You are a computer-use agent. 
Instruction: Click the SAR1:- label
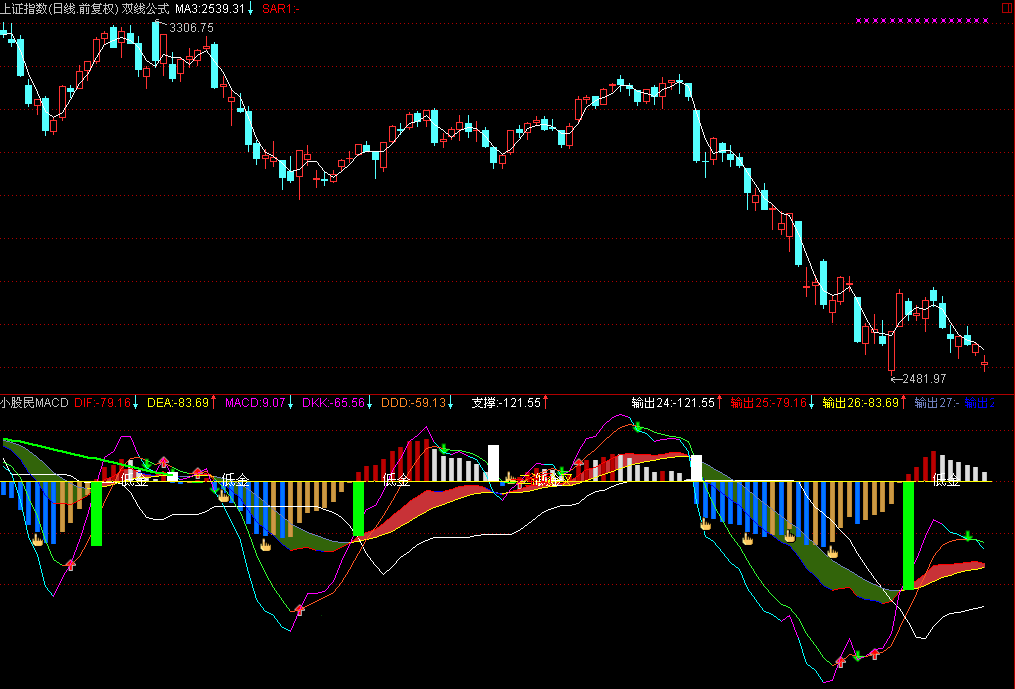(281, 8)
